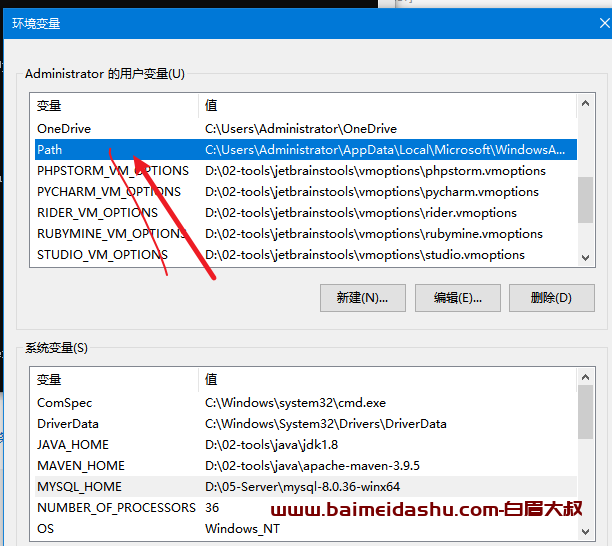Select the RIDER_VM_OPTIONS variable

[306, 213]
